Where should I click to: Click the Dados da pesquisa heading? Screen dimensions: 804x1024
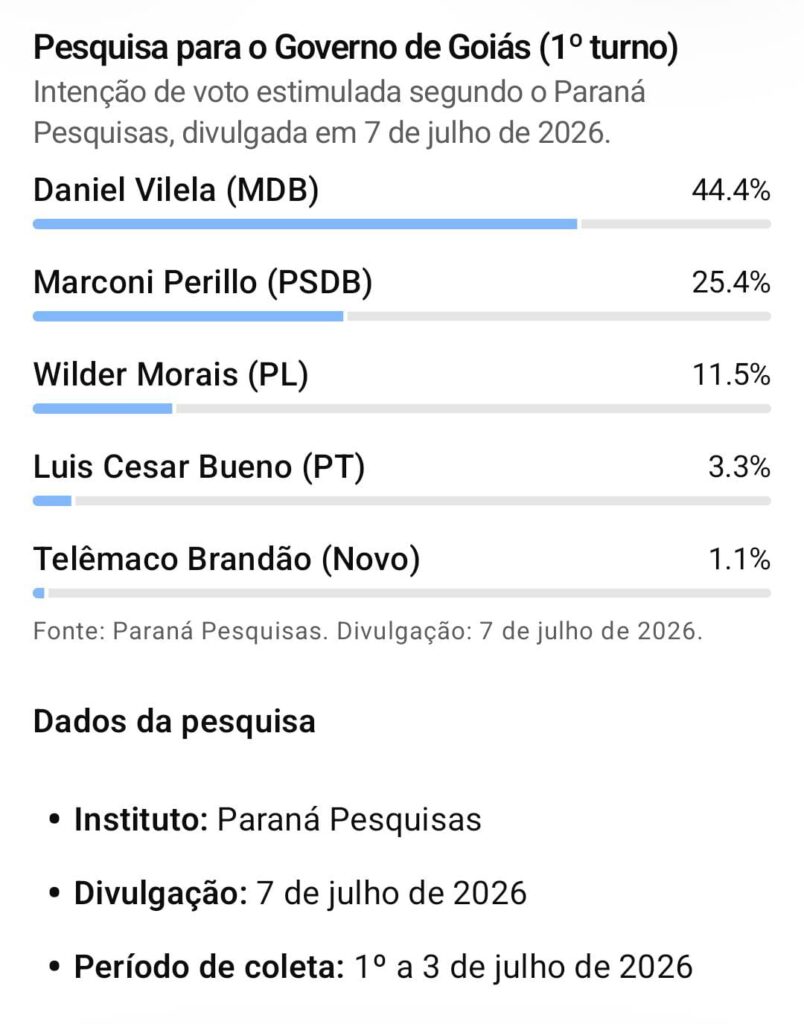(x=174, y=722)
